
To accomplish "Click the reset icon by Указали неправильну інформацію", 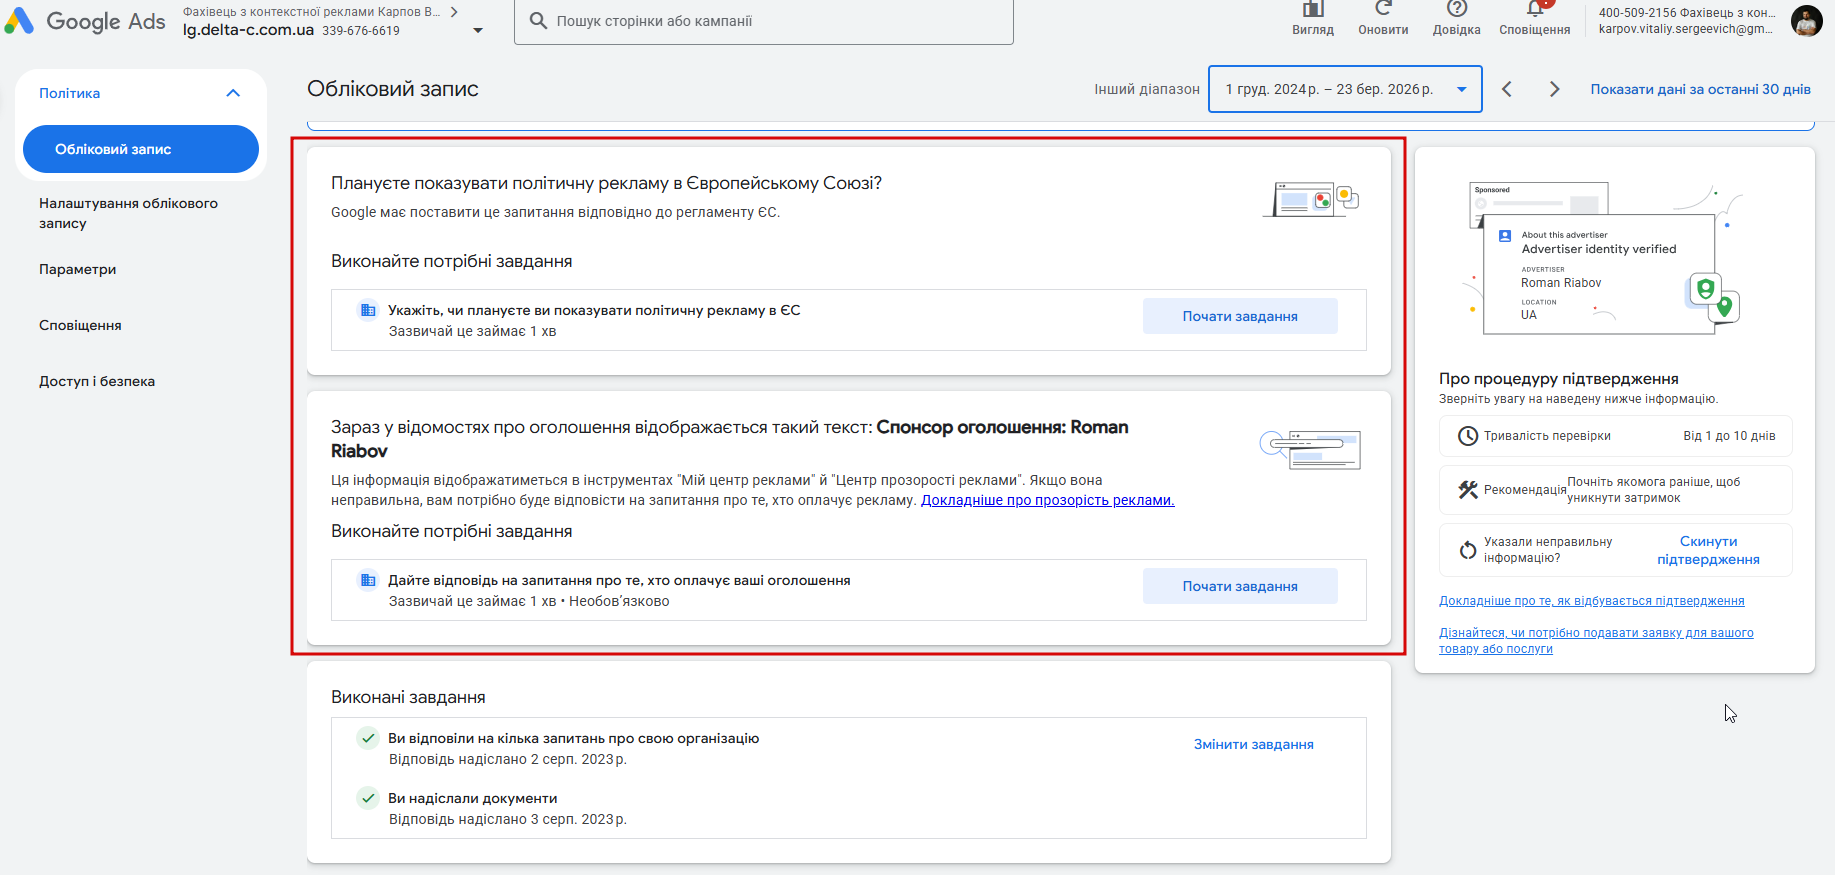I will tap(1467, 550).
